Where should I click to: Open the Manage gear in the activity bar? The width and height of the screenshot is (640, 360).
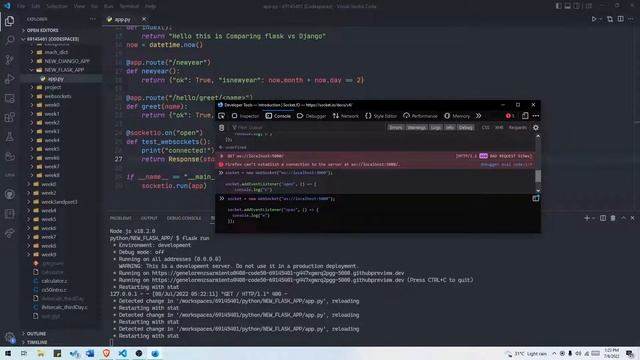pos(9,337)
